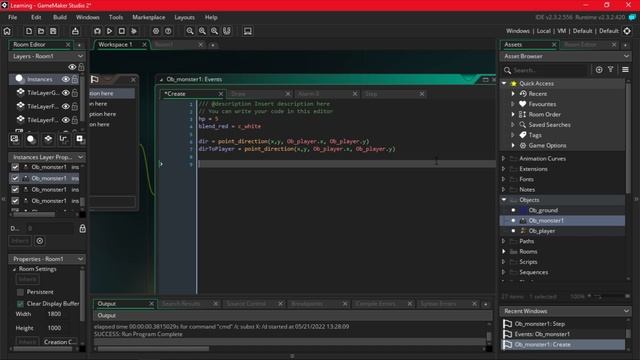The width and height of the screenshot is (640, 360).
Task: Open the Asset Browser filter funnel icon
Action: [611, 70]
